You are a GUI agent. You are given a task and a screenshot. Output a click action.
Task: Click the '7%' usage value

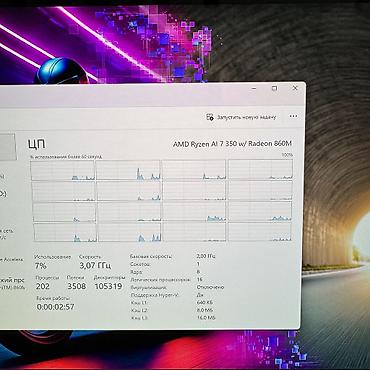pos(41,266)
